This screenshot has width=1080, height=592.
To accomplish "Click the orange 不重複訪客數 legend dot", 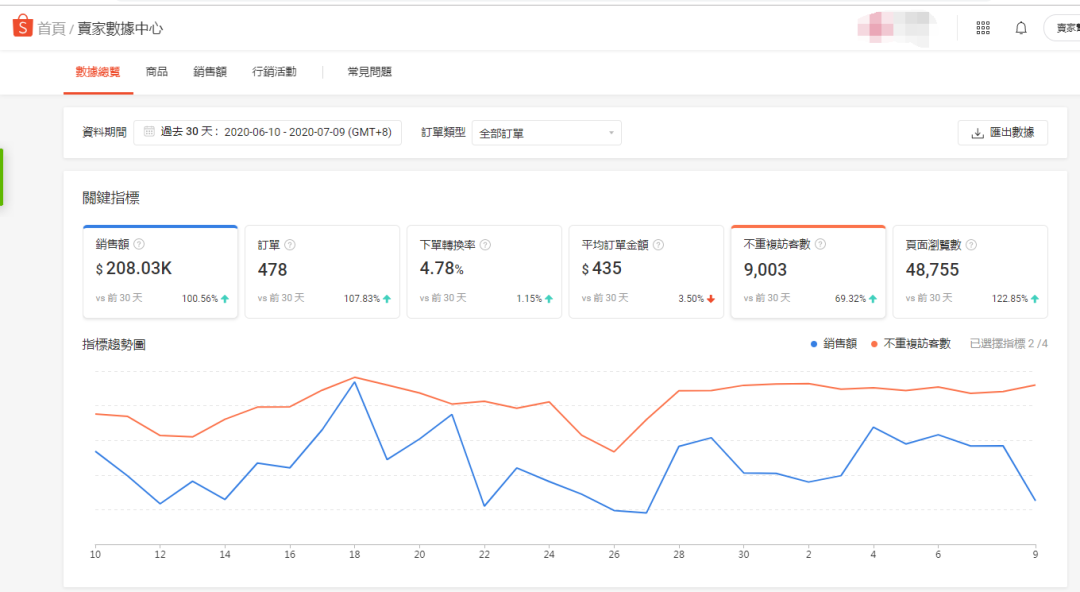I will point(874,344).
